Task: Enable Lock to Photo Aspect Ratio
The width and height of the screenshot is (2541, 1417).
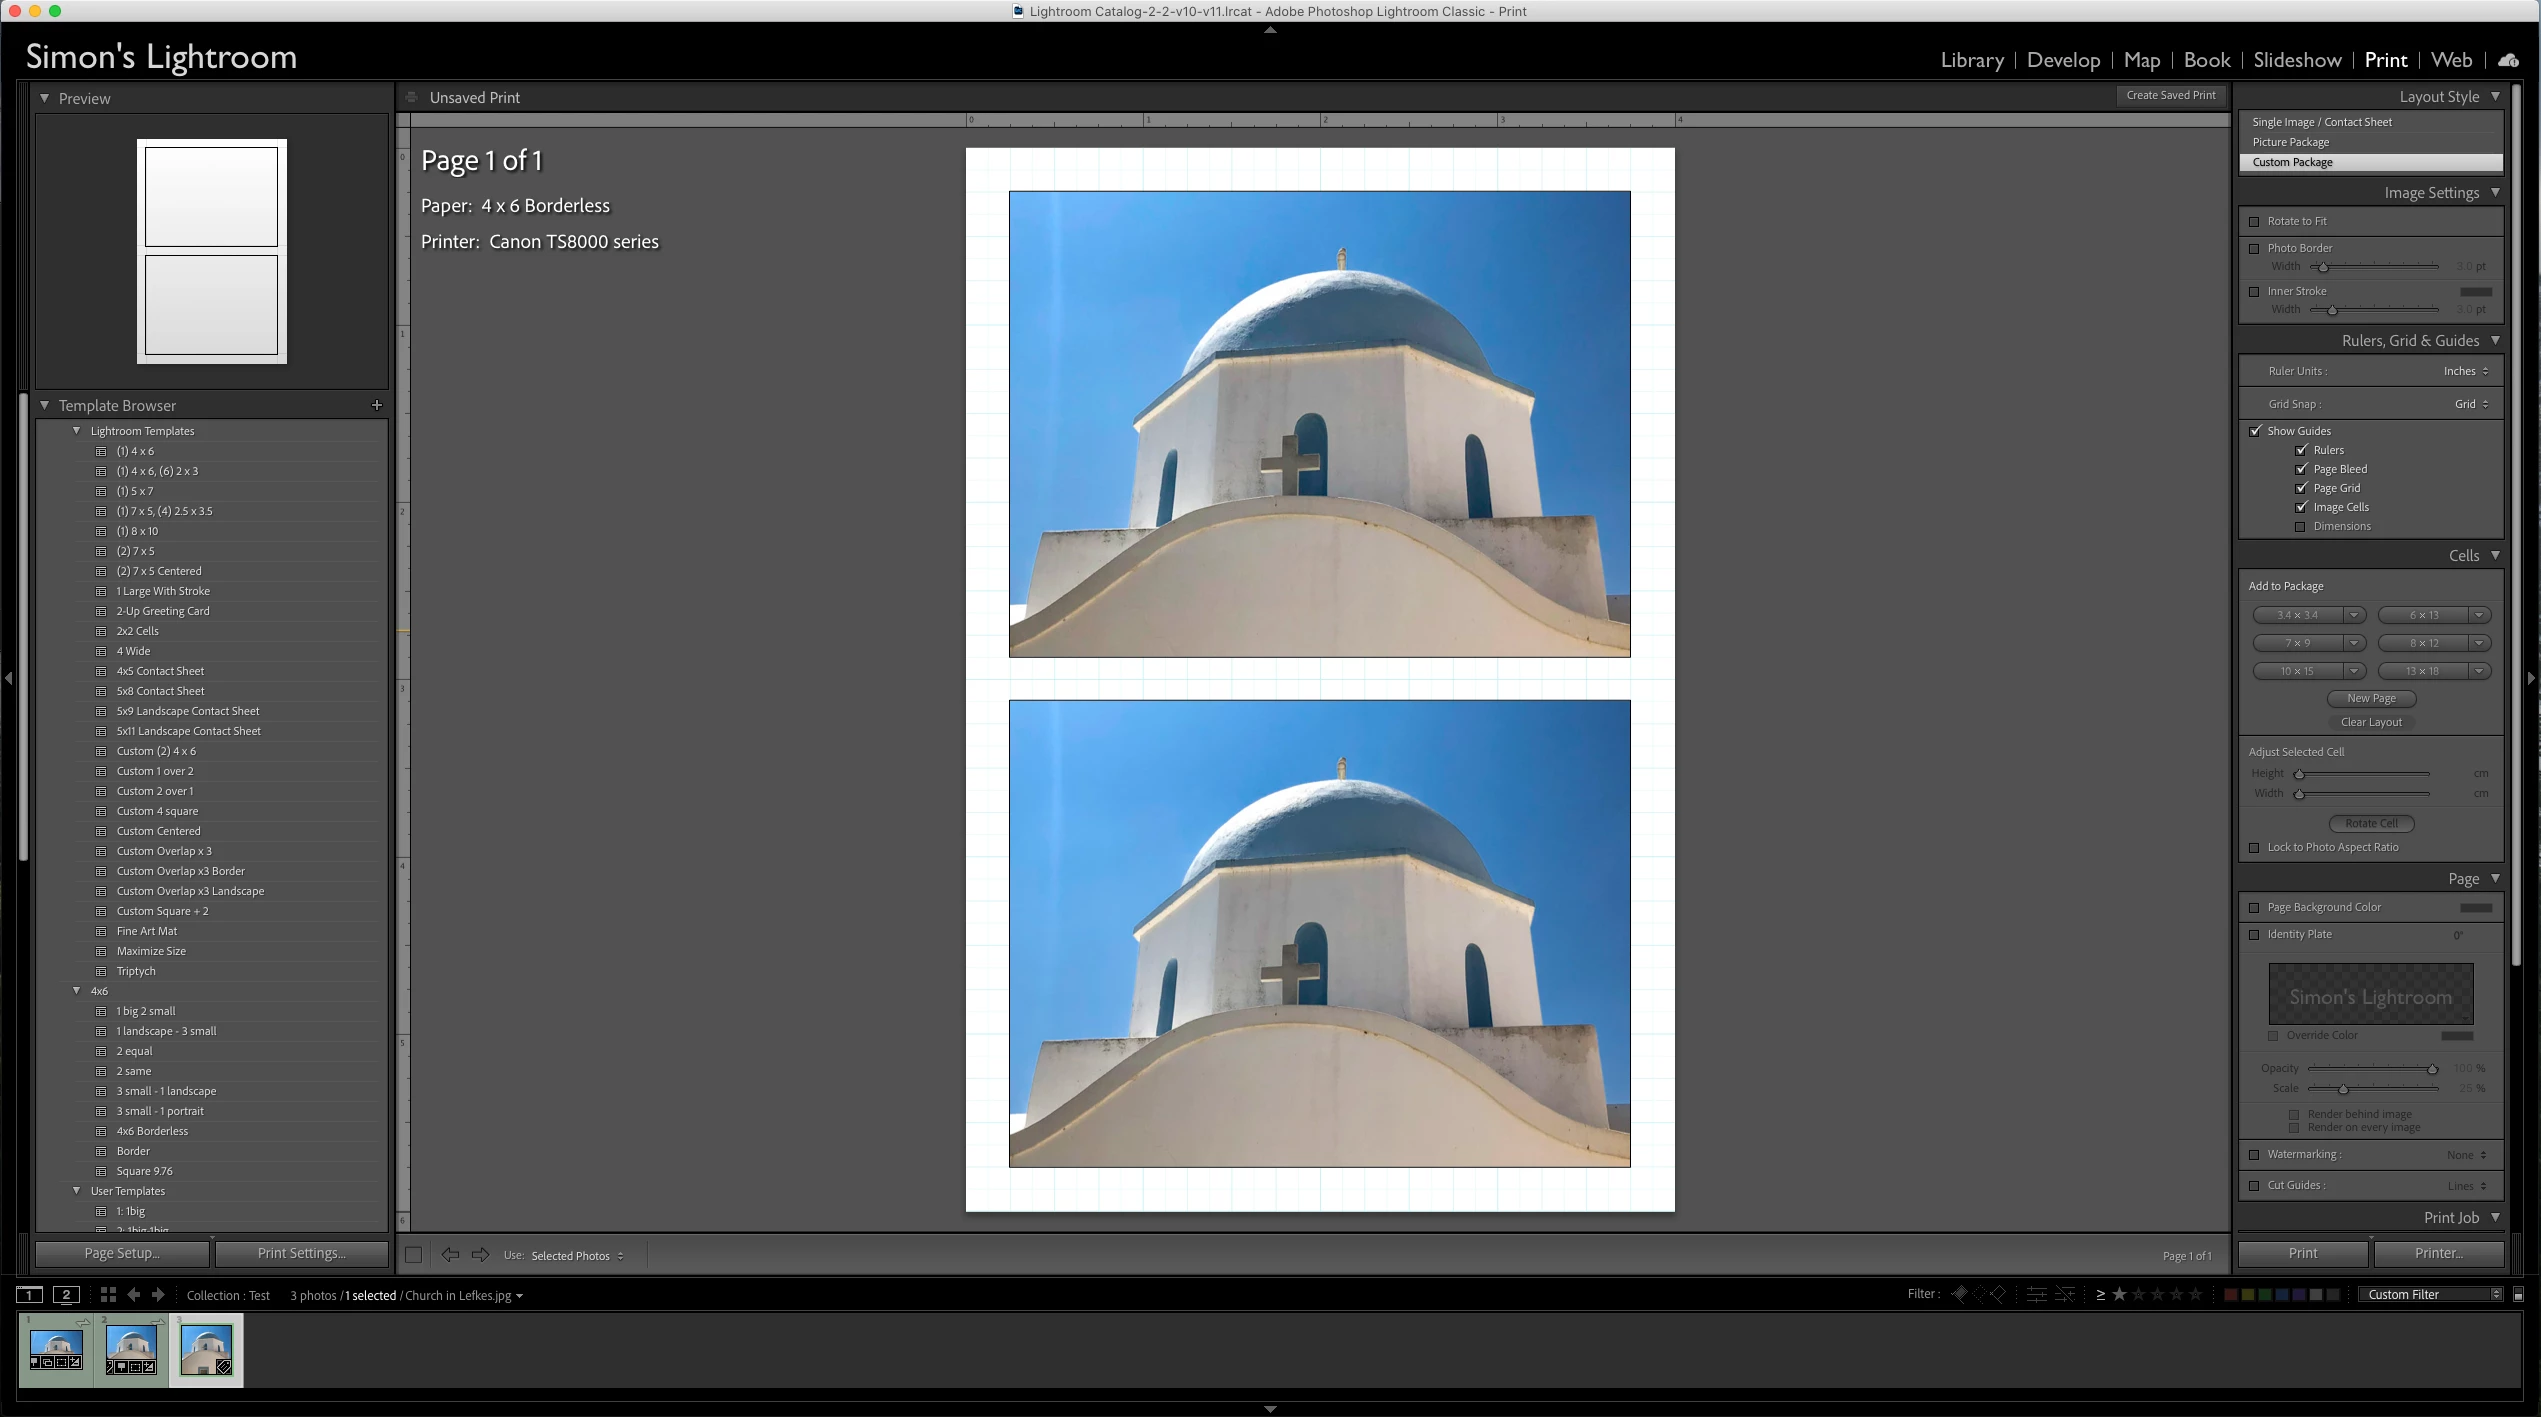Action: point(2255,847)
